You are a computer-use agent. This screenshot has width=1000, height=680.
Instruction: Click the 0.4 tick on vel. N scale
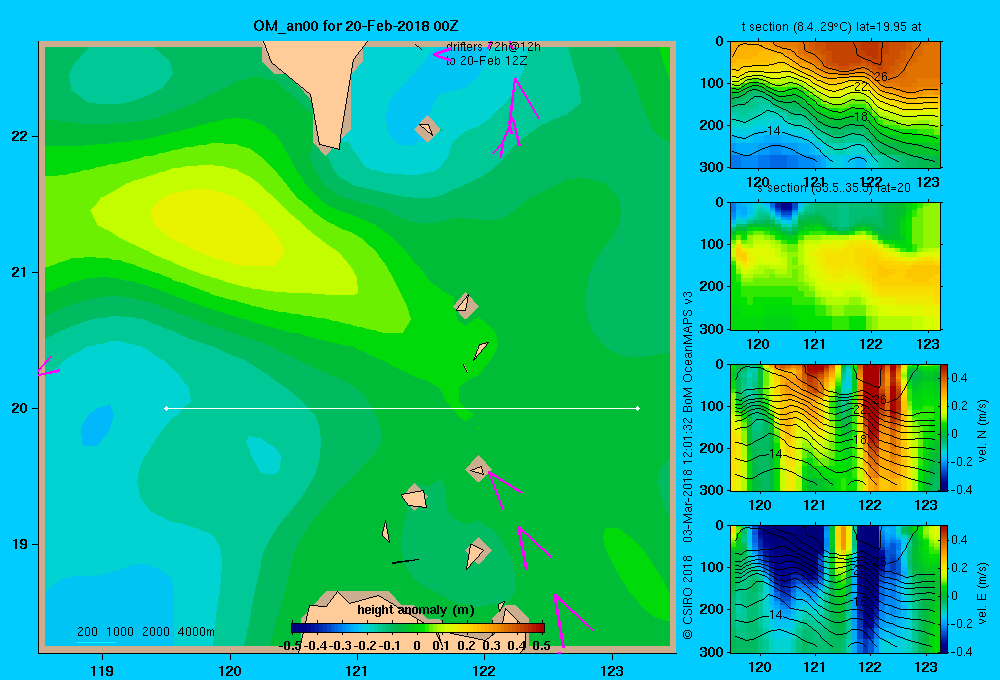(x=959, y=378)
